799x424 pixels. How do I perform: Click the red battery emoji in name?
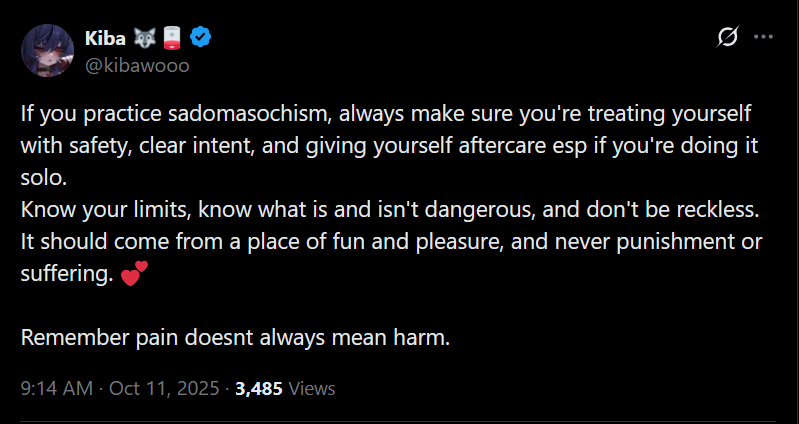pos(172,38)
